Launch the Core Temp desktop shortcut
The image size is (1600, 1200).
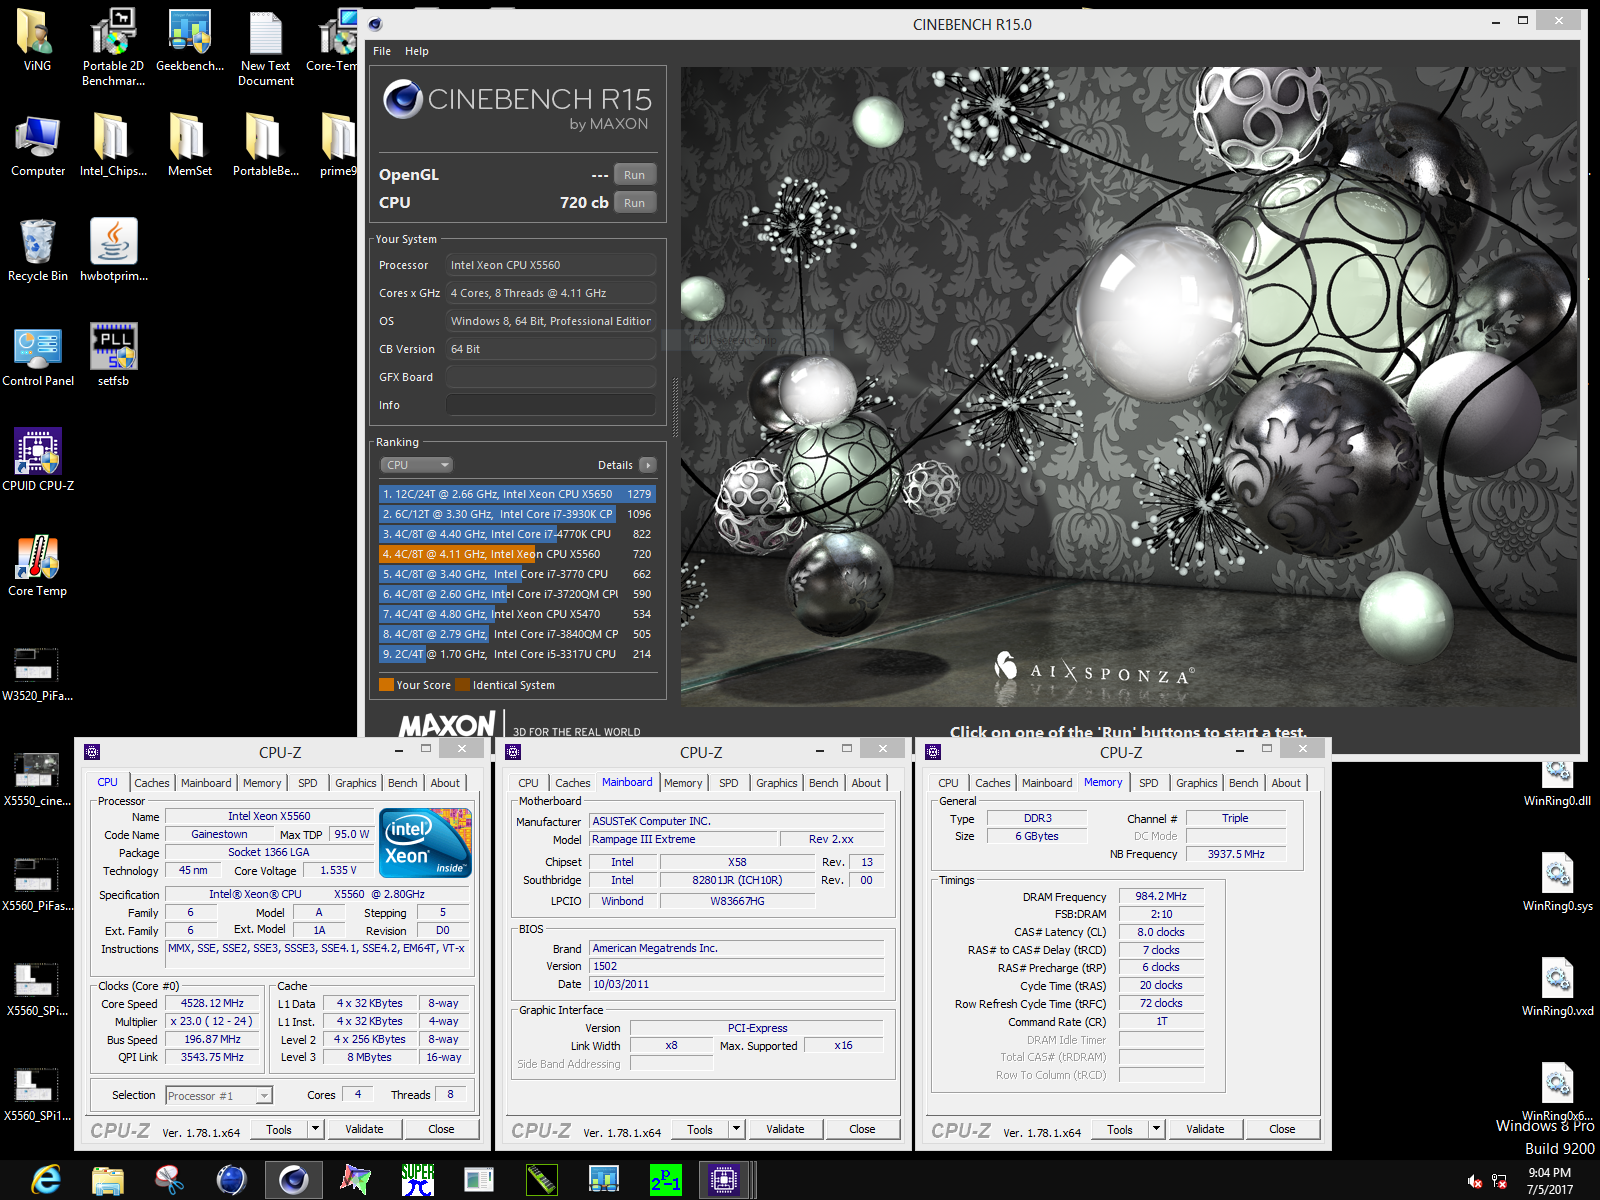click(x=38, y=565)
